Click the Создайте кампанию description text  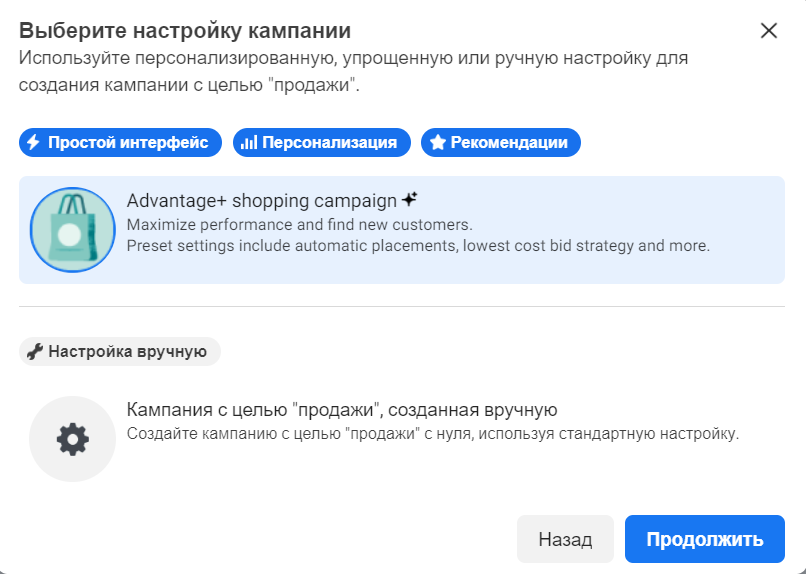tap(432, 434)
